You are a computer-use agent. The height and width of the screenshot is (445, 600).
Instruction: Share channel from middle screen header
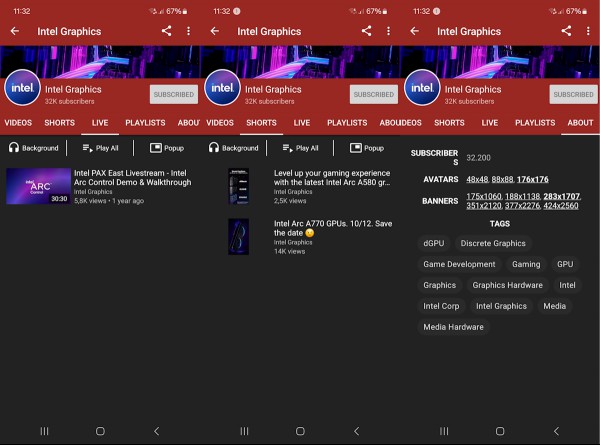pyautogui.click(x=367, y=31)
